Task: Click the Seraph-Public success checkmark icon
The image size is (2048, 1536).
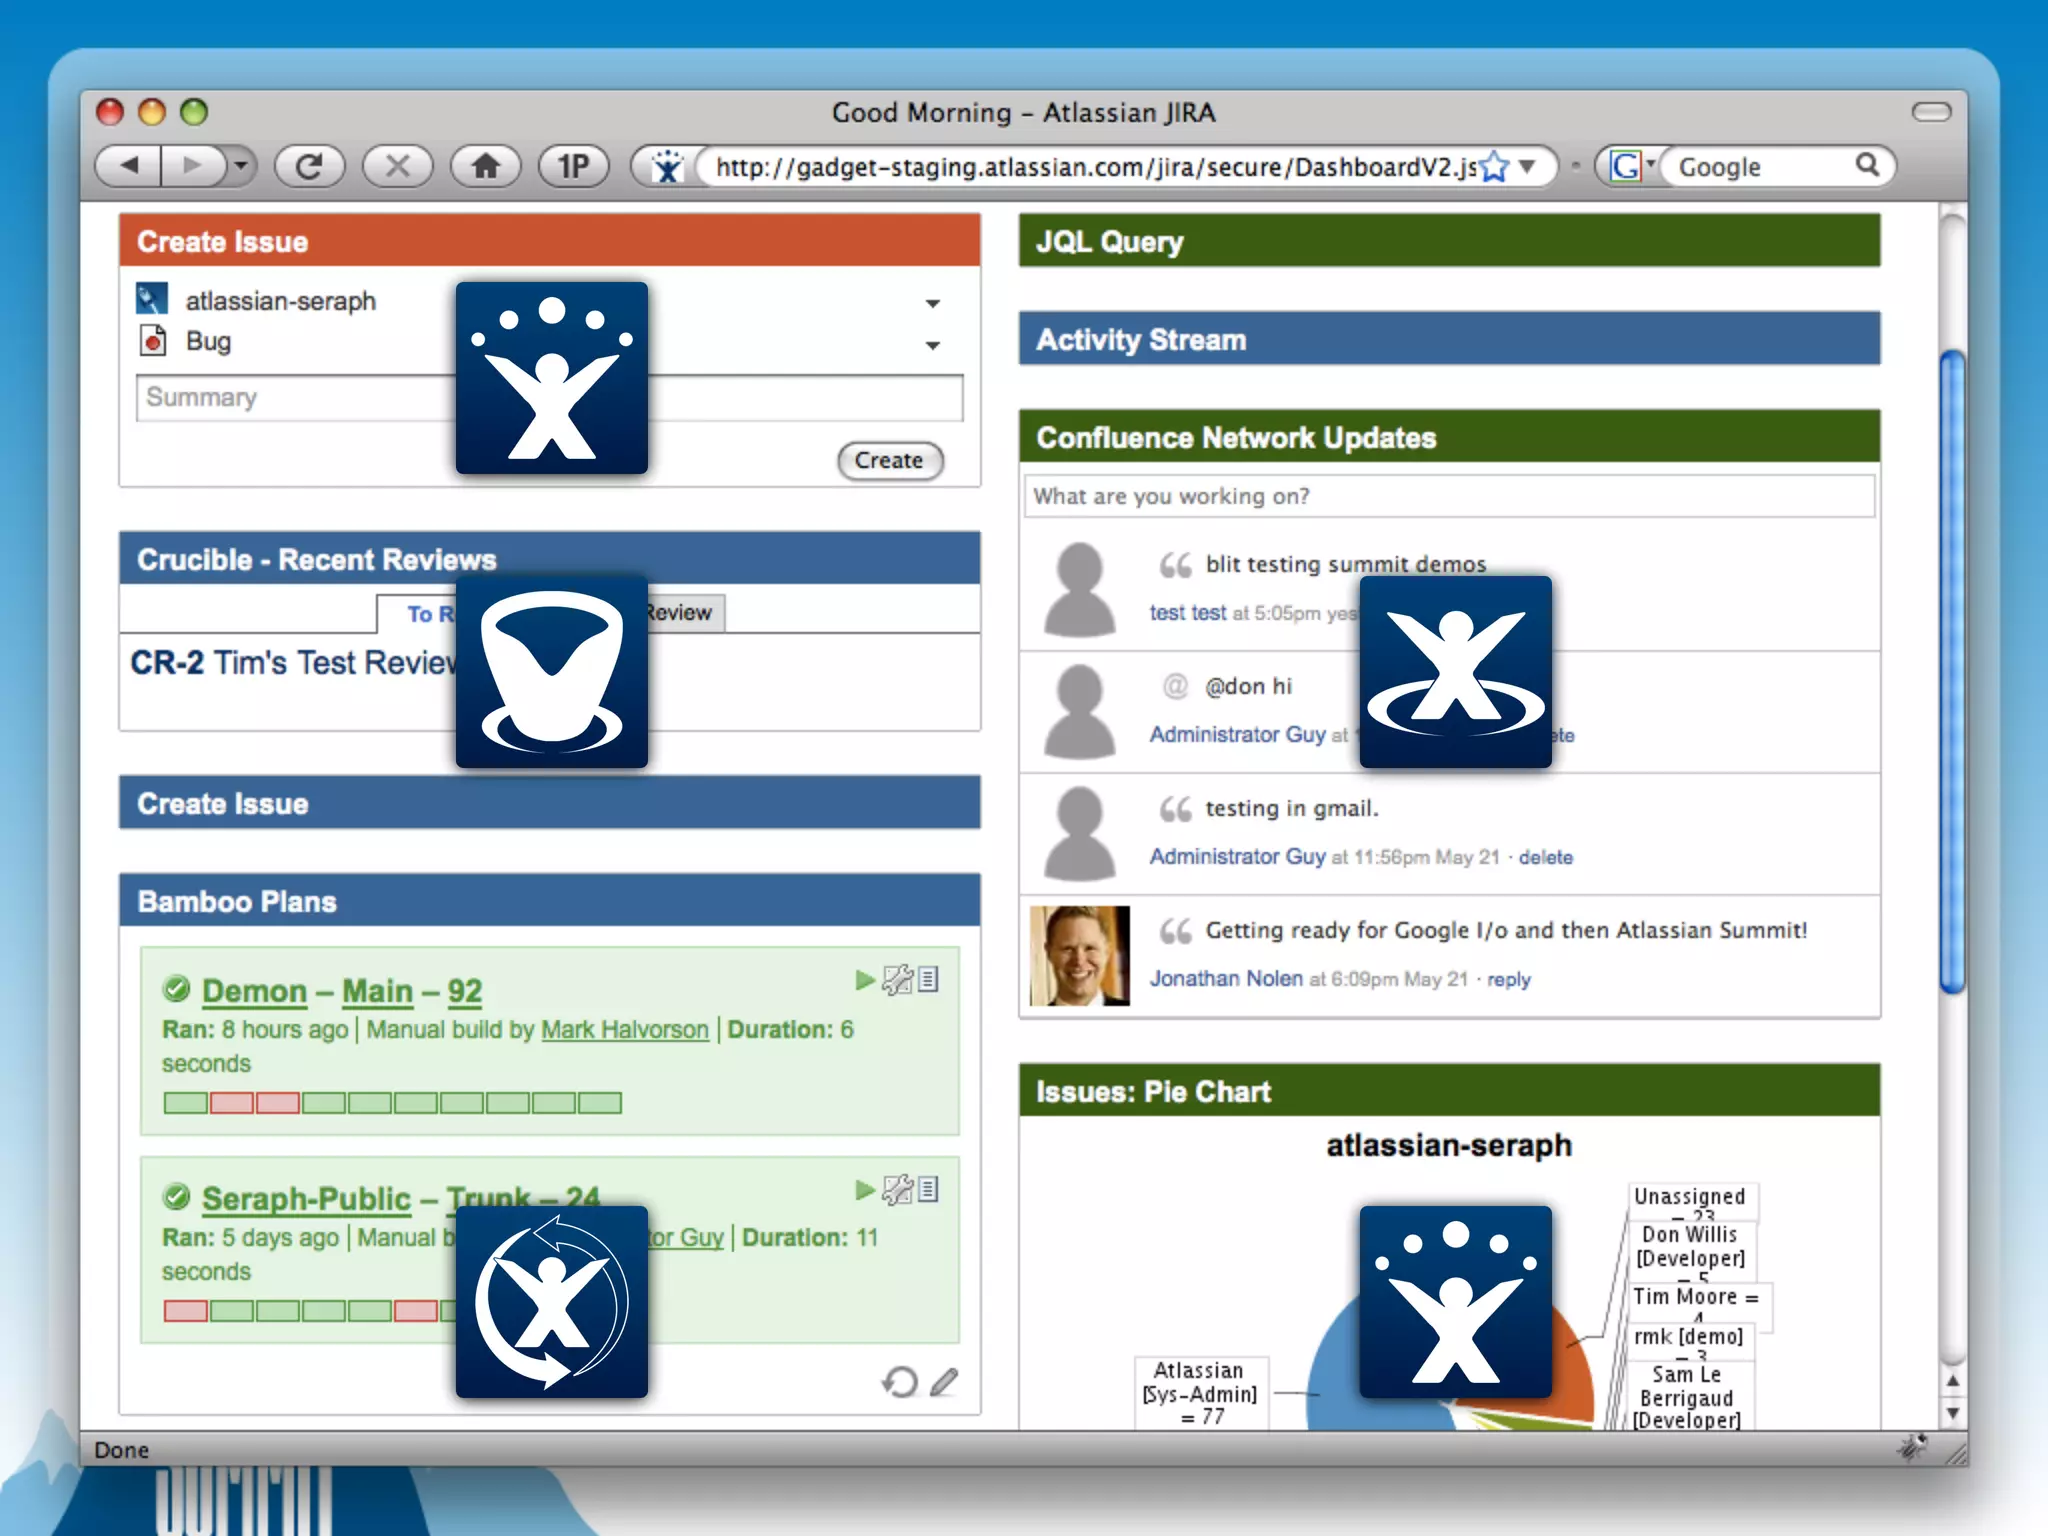Action: coord(177,1198)
